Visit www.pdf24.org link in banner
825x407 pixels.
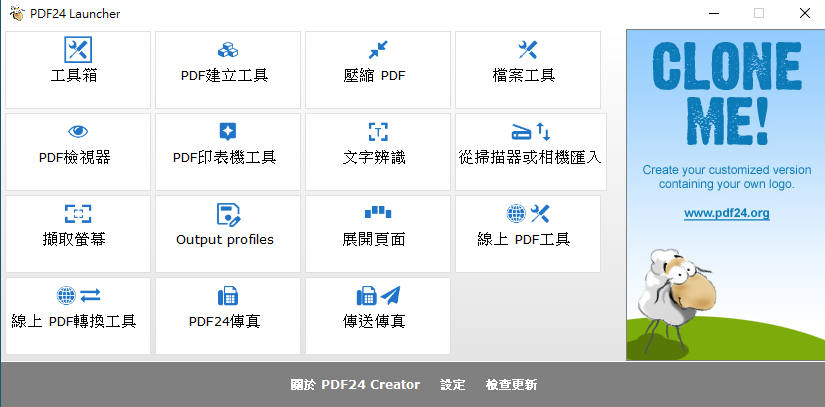tap(727, 213)
